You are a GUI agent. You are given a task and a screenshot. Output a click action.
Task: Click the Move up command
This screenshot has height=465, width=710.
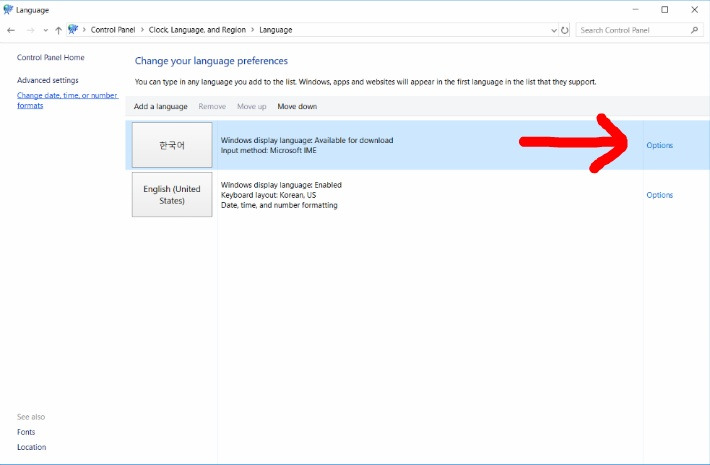click(x=252, y=106)
